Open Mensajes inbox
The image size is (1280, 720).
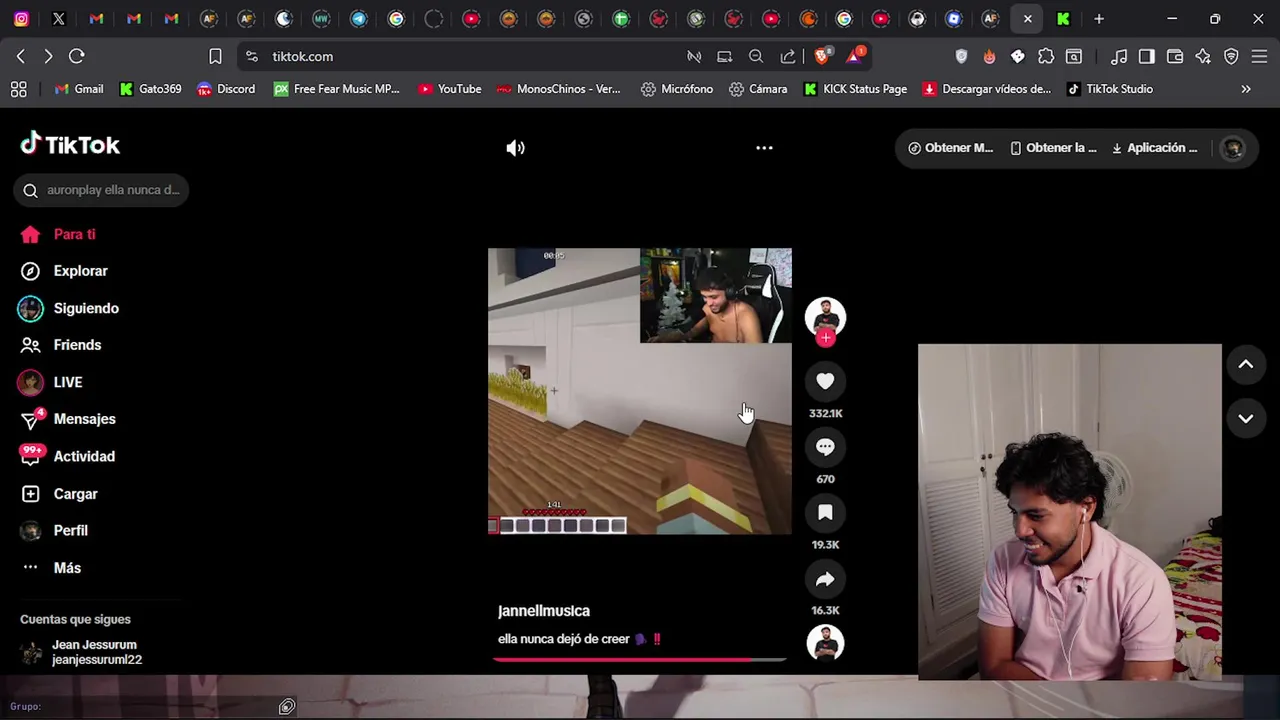(68, 419)
